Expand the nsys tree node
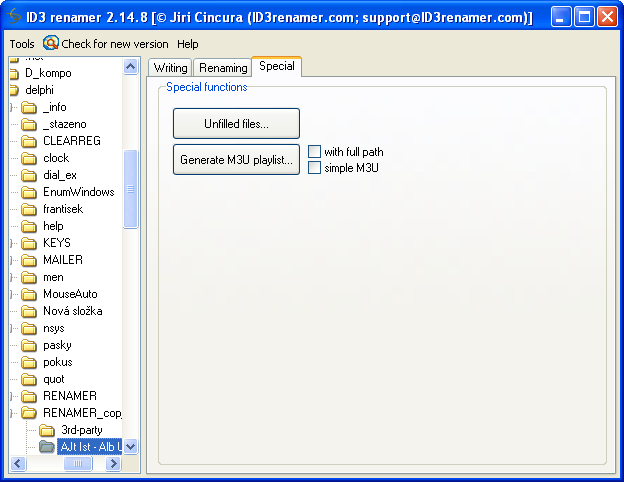The height and width of the screenshot is (482, 624). tap(12, 328)
